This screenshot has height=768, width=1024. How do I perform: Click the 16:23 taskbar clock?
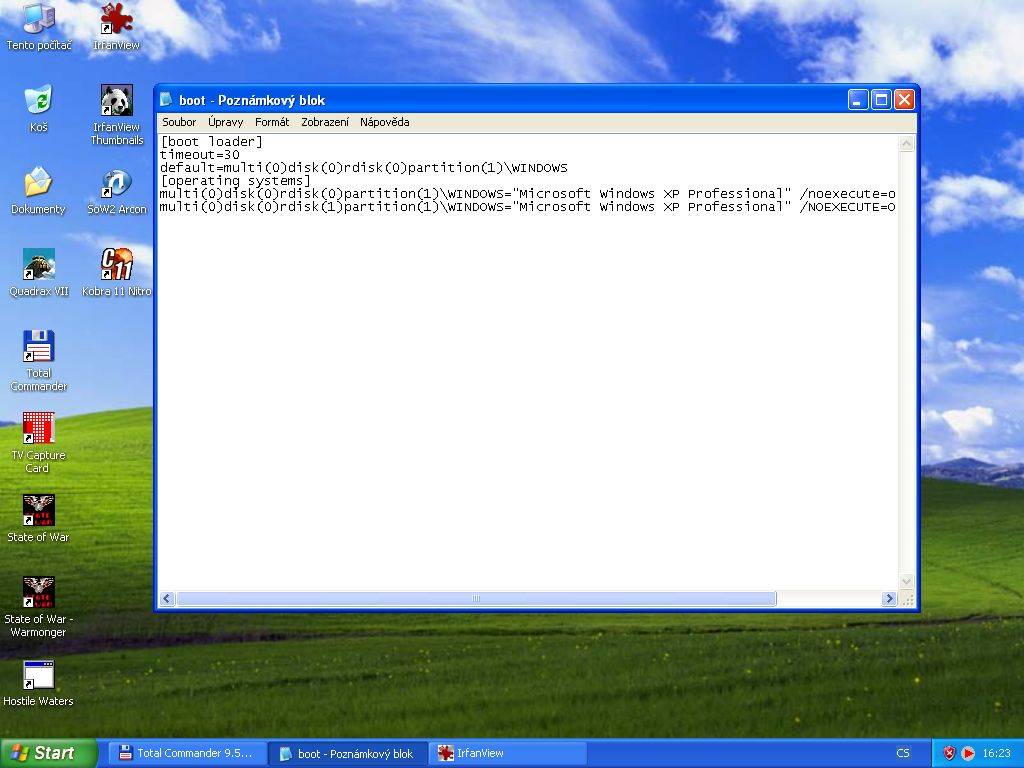point(996,753)
